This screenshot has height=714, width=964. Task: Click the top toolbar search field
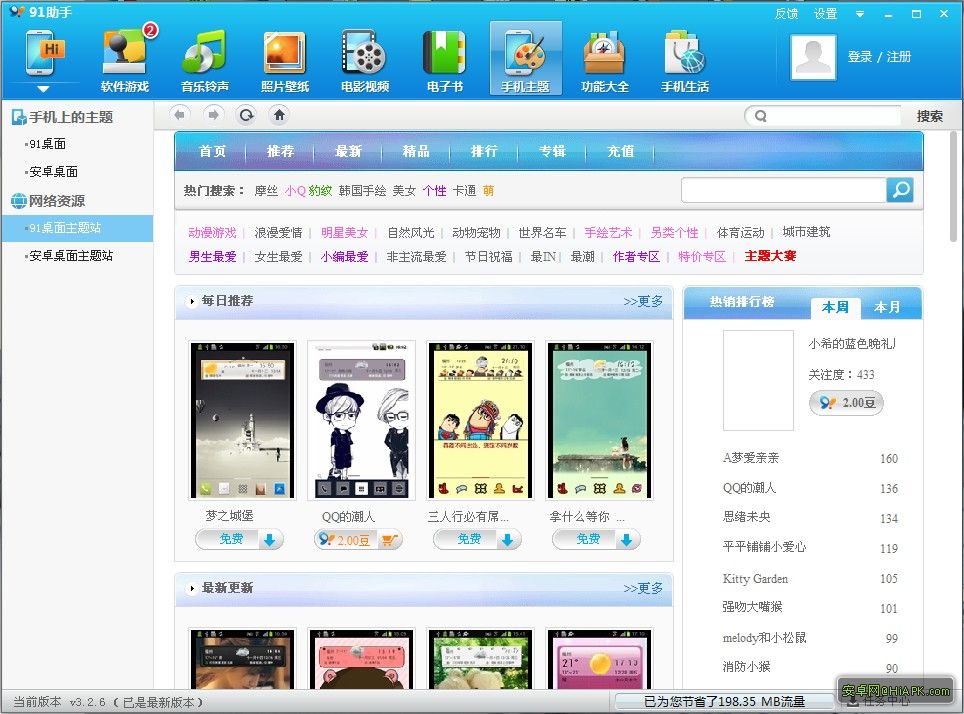pos(823,116)
